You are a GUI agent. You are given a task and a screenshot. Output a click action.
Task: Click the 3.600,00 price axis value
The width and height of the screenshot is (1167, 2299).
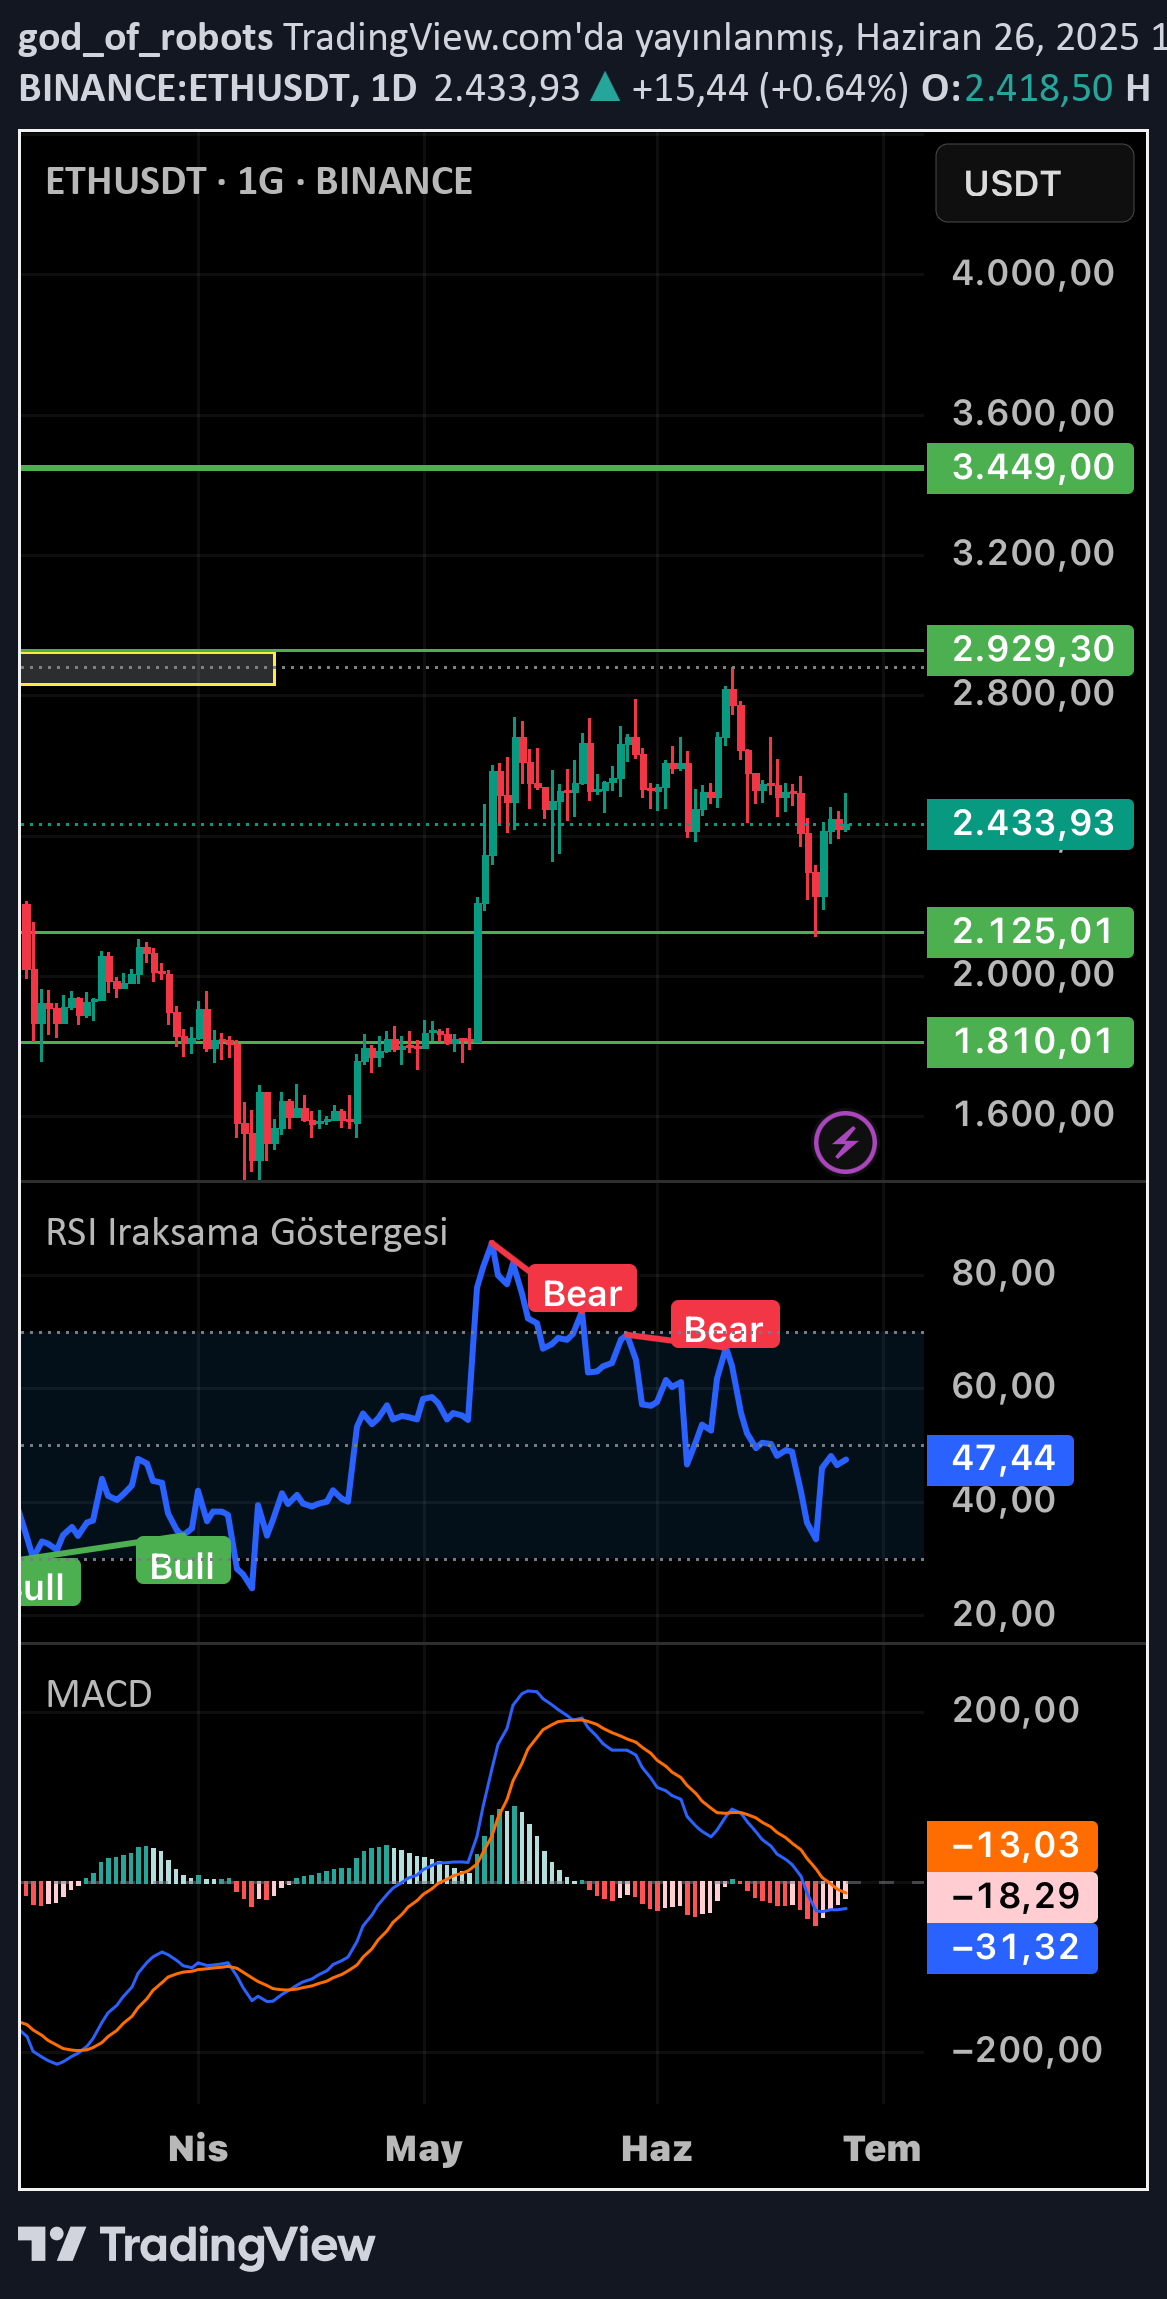[x=1033, y=413]
